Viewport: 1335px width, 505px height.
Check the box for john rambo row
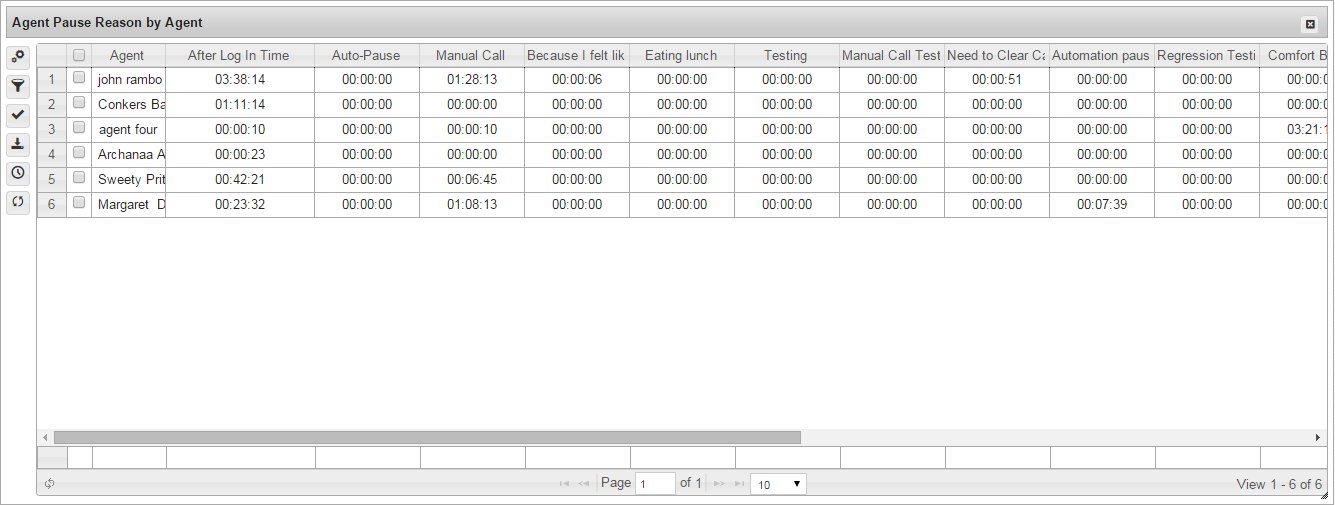79,79
